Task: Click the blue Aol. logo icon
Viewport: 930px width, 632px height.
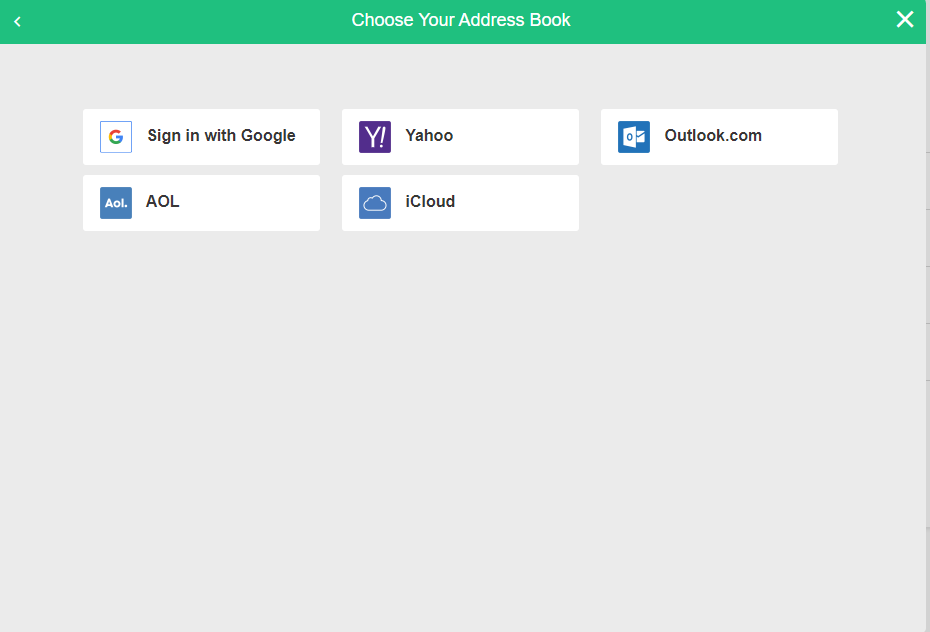Action: pyautogui.click(x=116, y=203)
